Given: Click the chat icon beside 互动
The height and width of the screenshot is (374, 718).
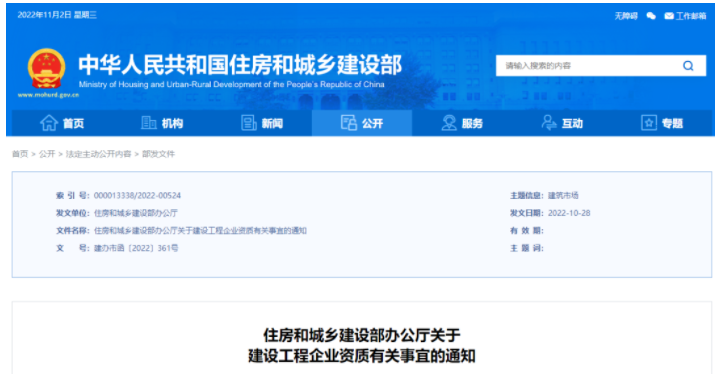Looking at the screenshot, I should [x=549, y=123].
